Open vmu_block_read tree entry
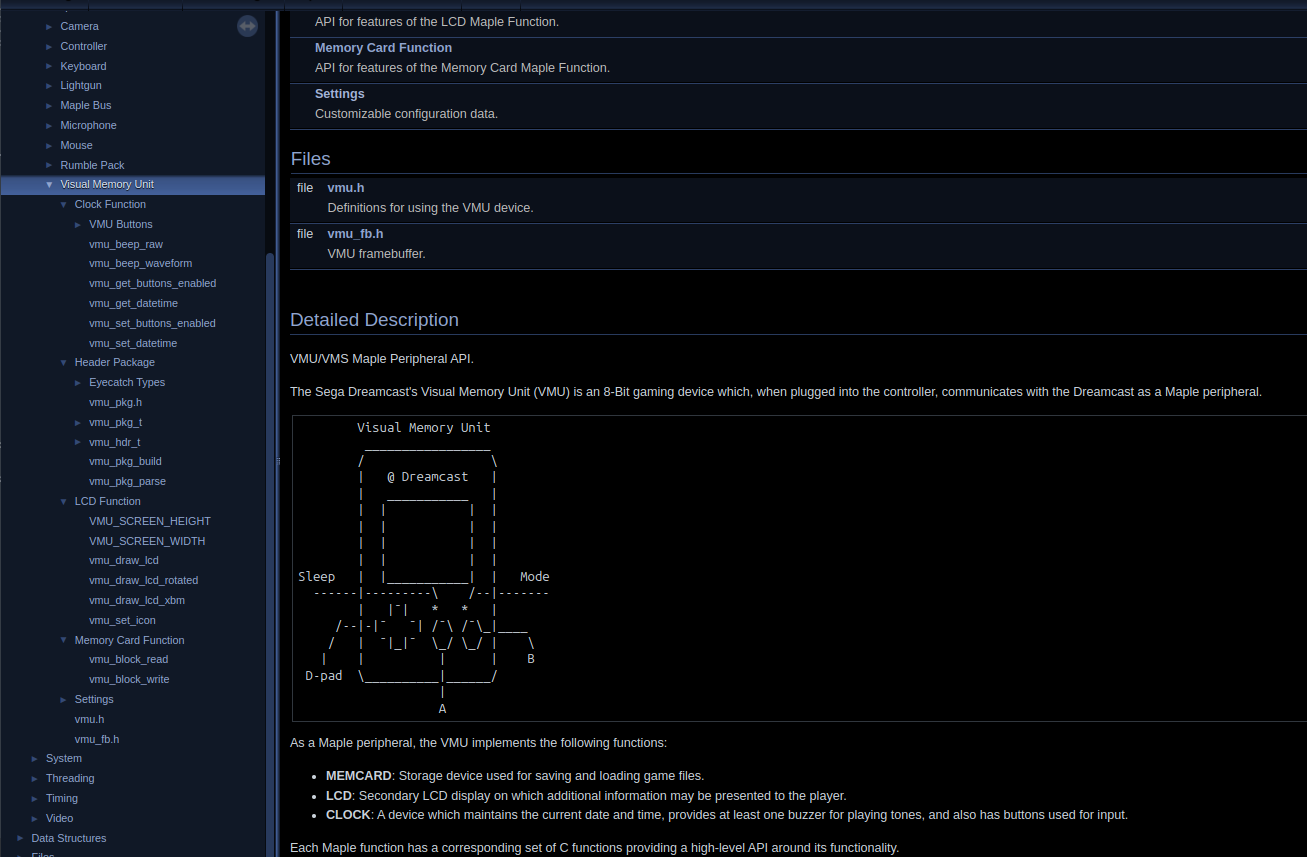The width and height of the screenshot is (1307, 857). [128, 659]
